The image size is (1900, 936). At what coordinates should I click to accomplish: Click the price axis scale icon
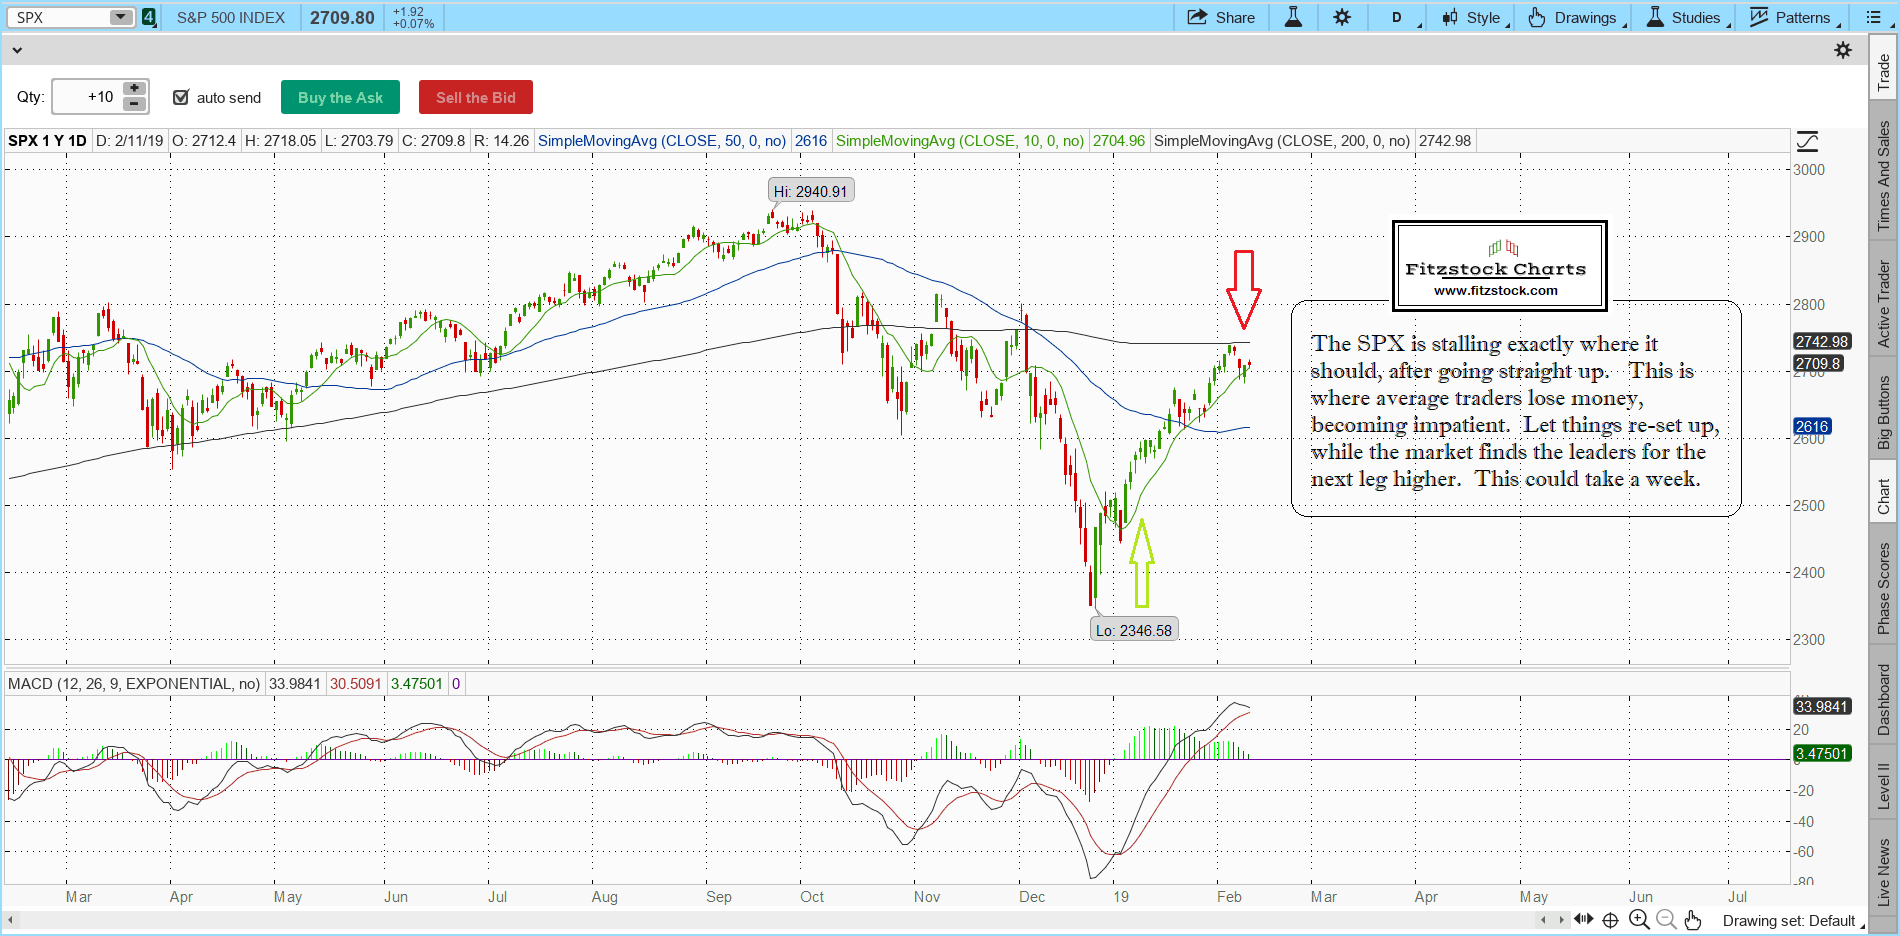[1807, 141]
